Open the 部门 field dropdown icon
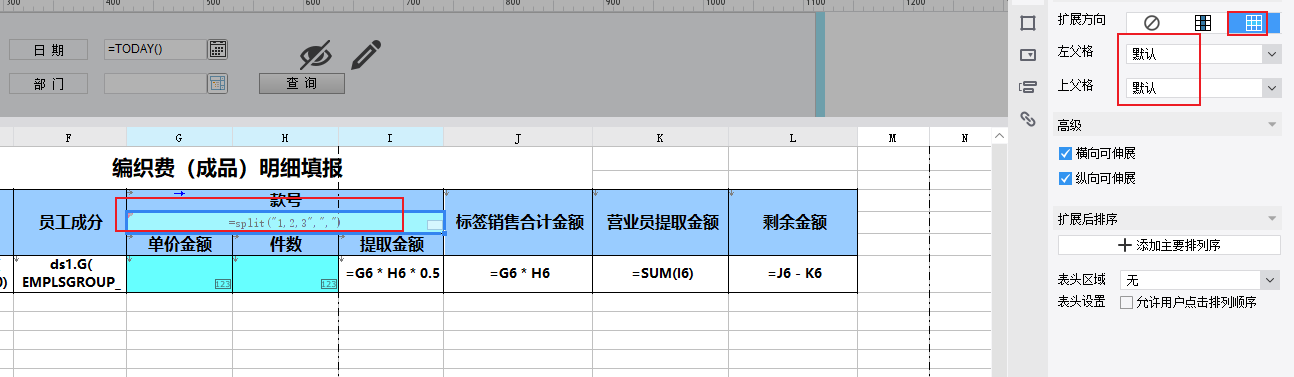Viewport: 1294px width, 377px height. pos(218,83)
